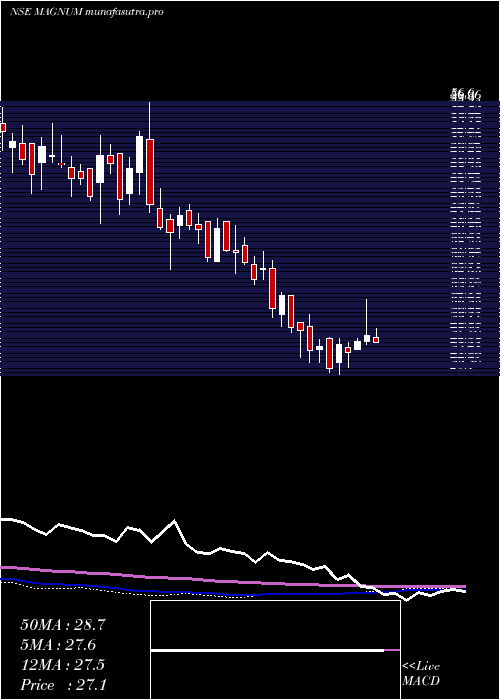Screen dimensions: 500x700
Task: Click the NSE MAGNUM munafasutra.pro title text
Action: click(86, 12)
